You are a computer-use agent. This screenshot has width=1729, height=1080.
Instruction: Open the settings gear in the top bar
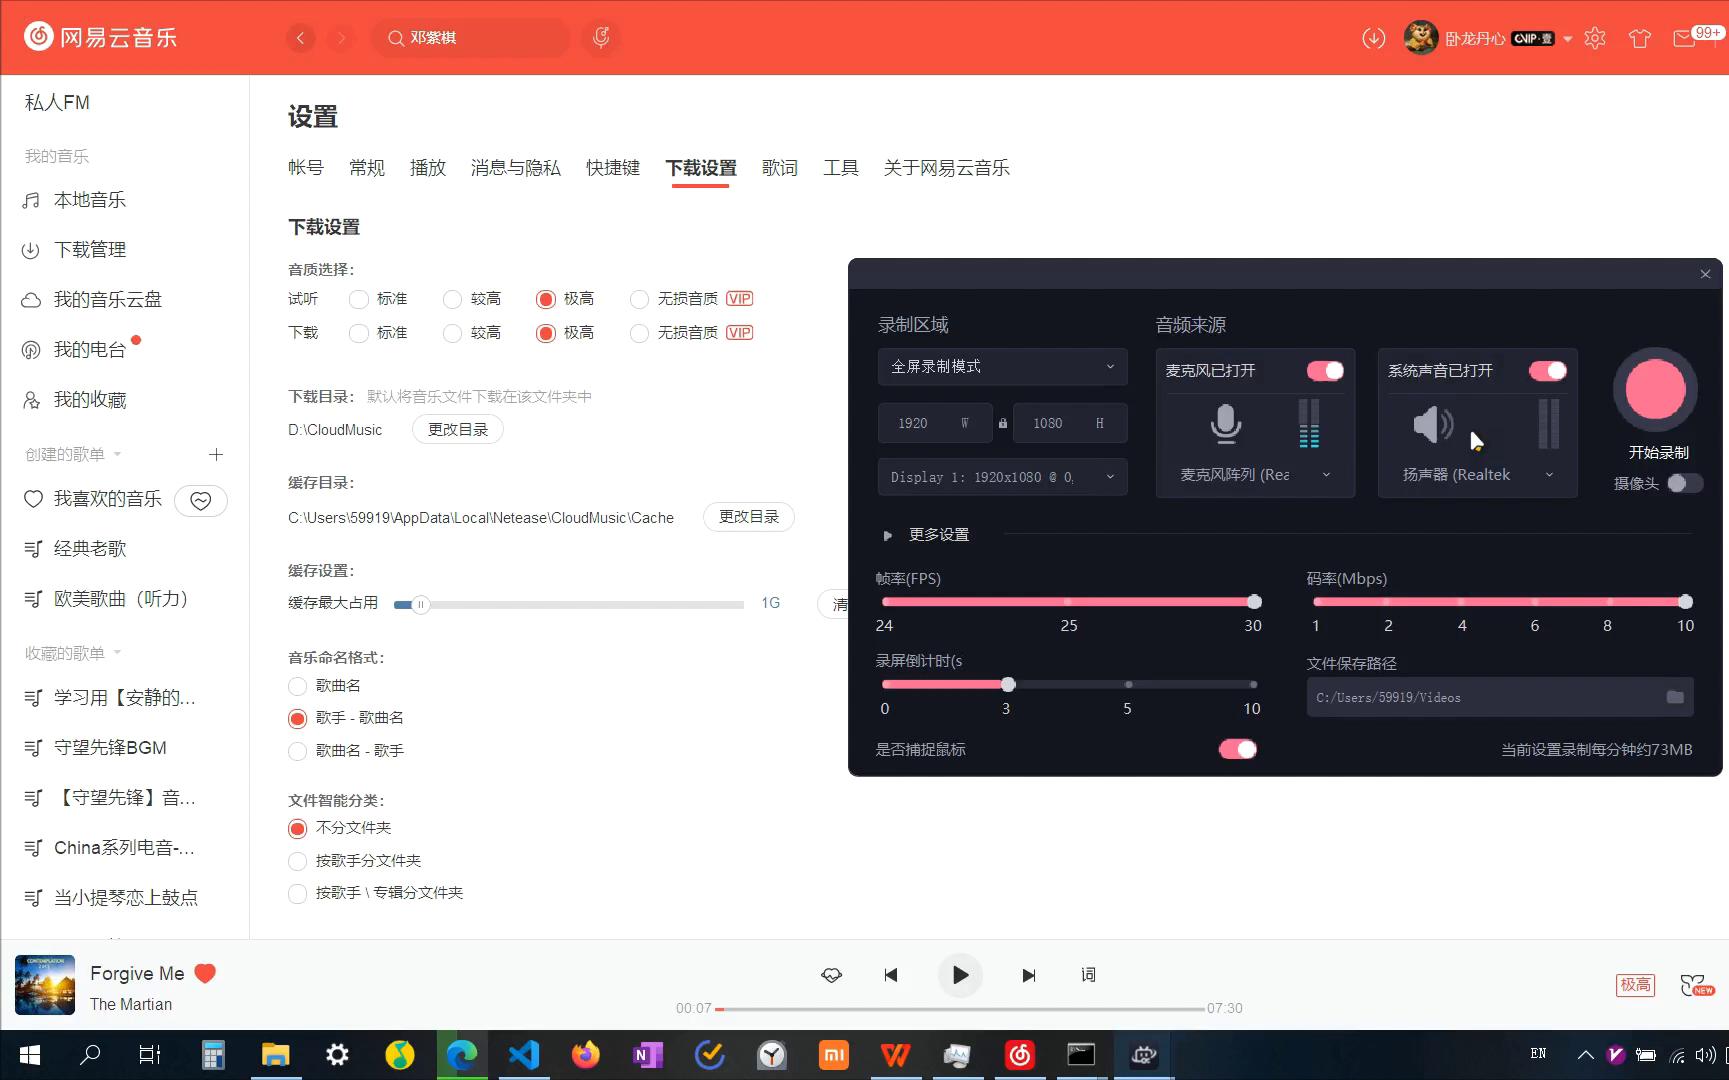[1594, 37]
